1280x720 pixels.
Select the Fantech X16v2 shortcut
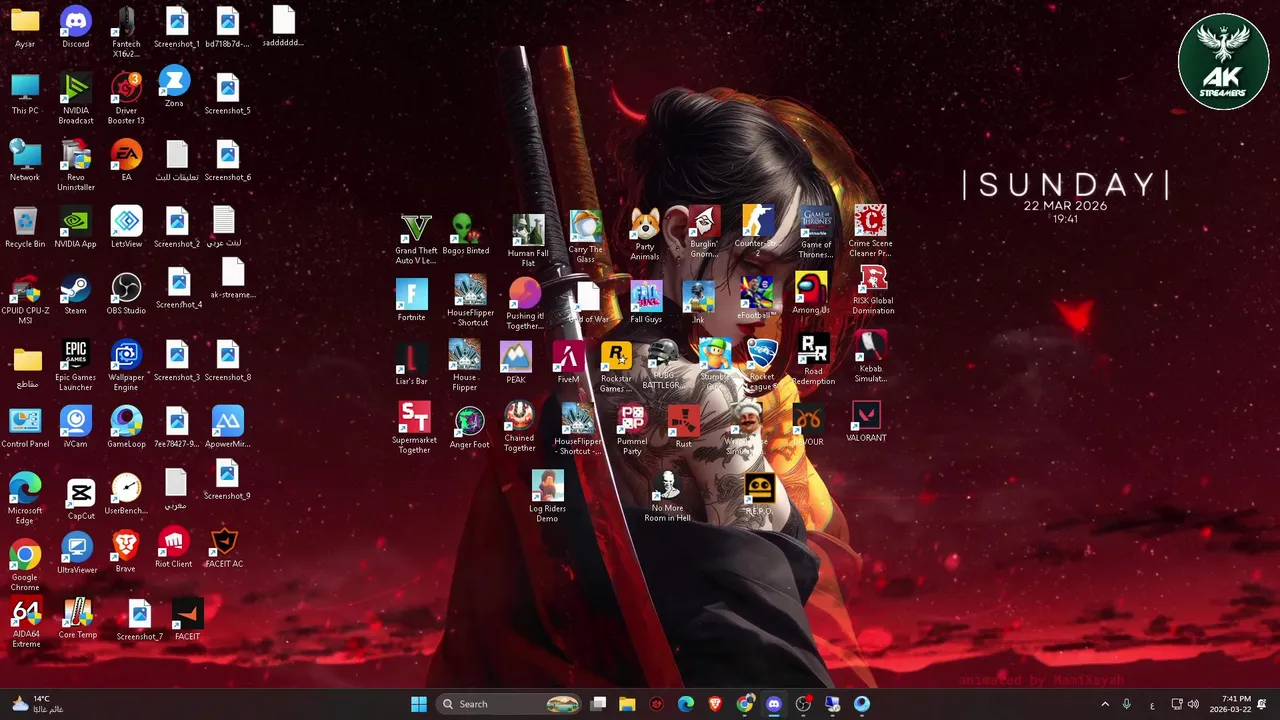pos(126,32)
